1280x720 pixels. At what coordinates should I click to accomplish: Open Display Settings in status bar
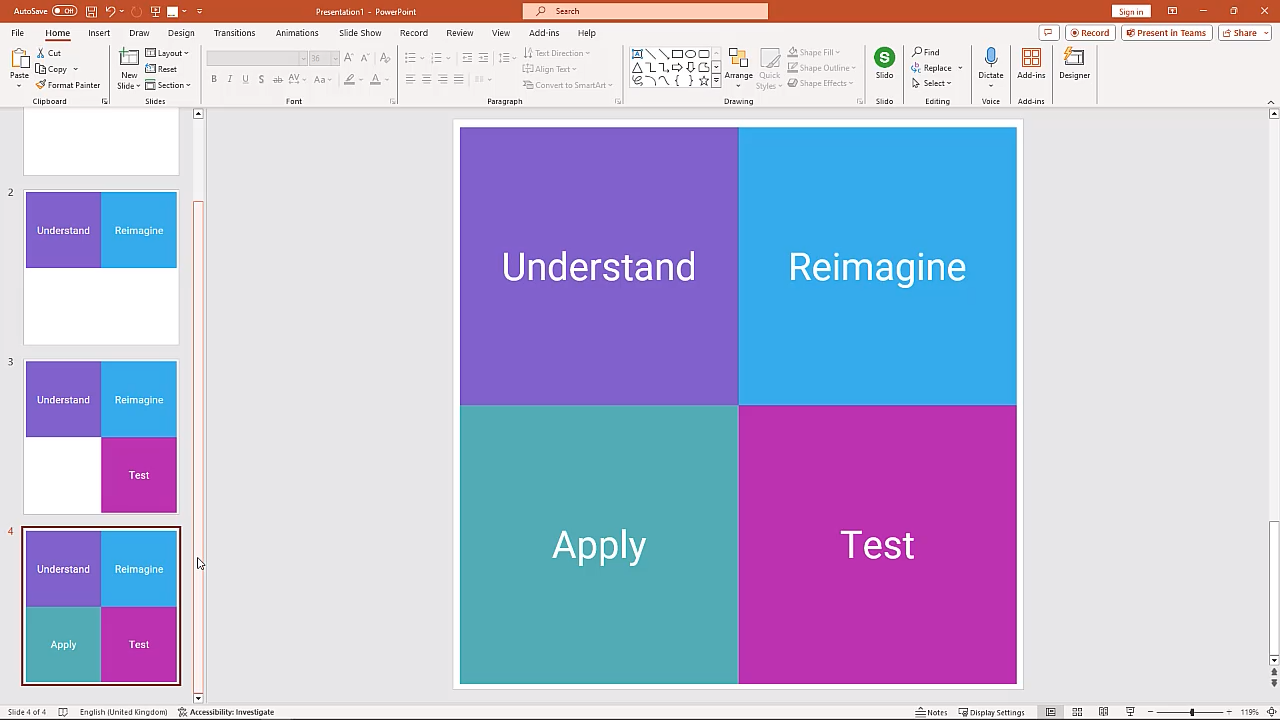(x=991, y=712)
